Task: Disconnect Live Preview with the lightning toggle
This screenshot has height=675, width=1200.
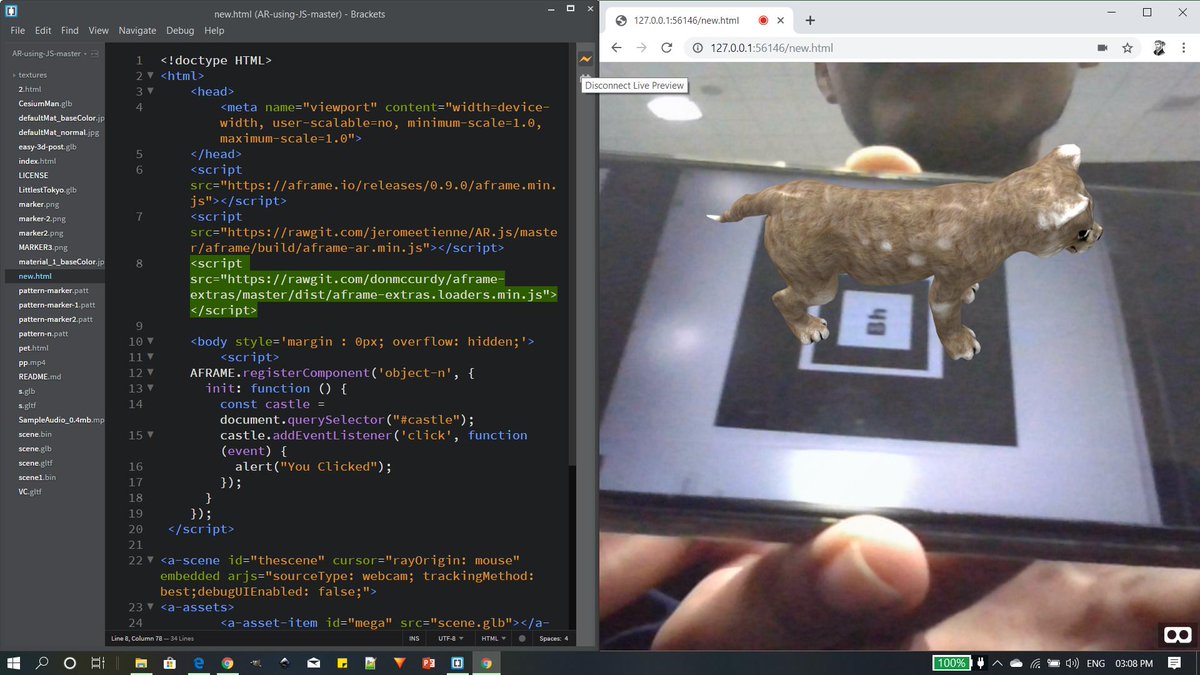Action: point(585,60)
